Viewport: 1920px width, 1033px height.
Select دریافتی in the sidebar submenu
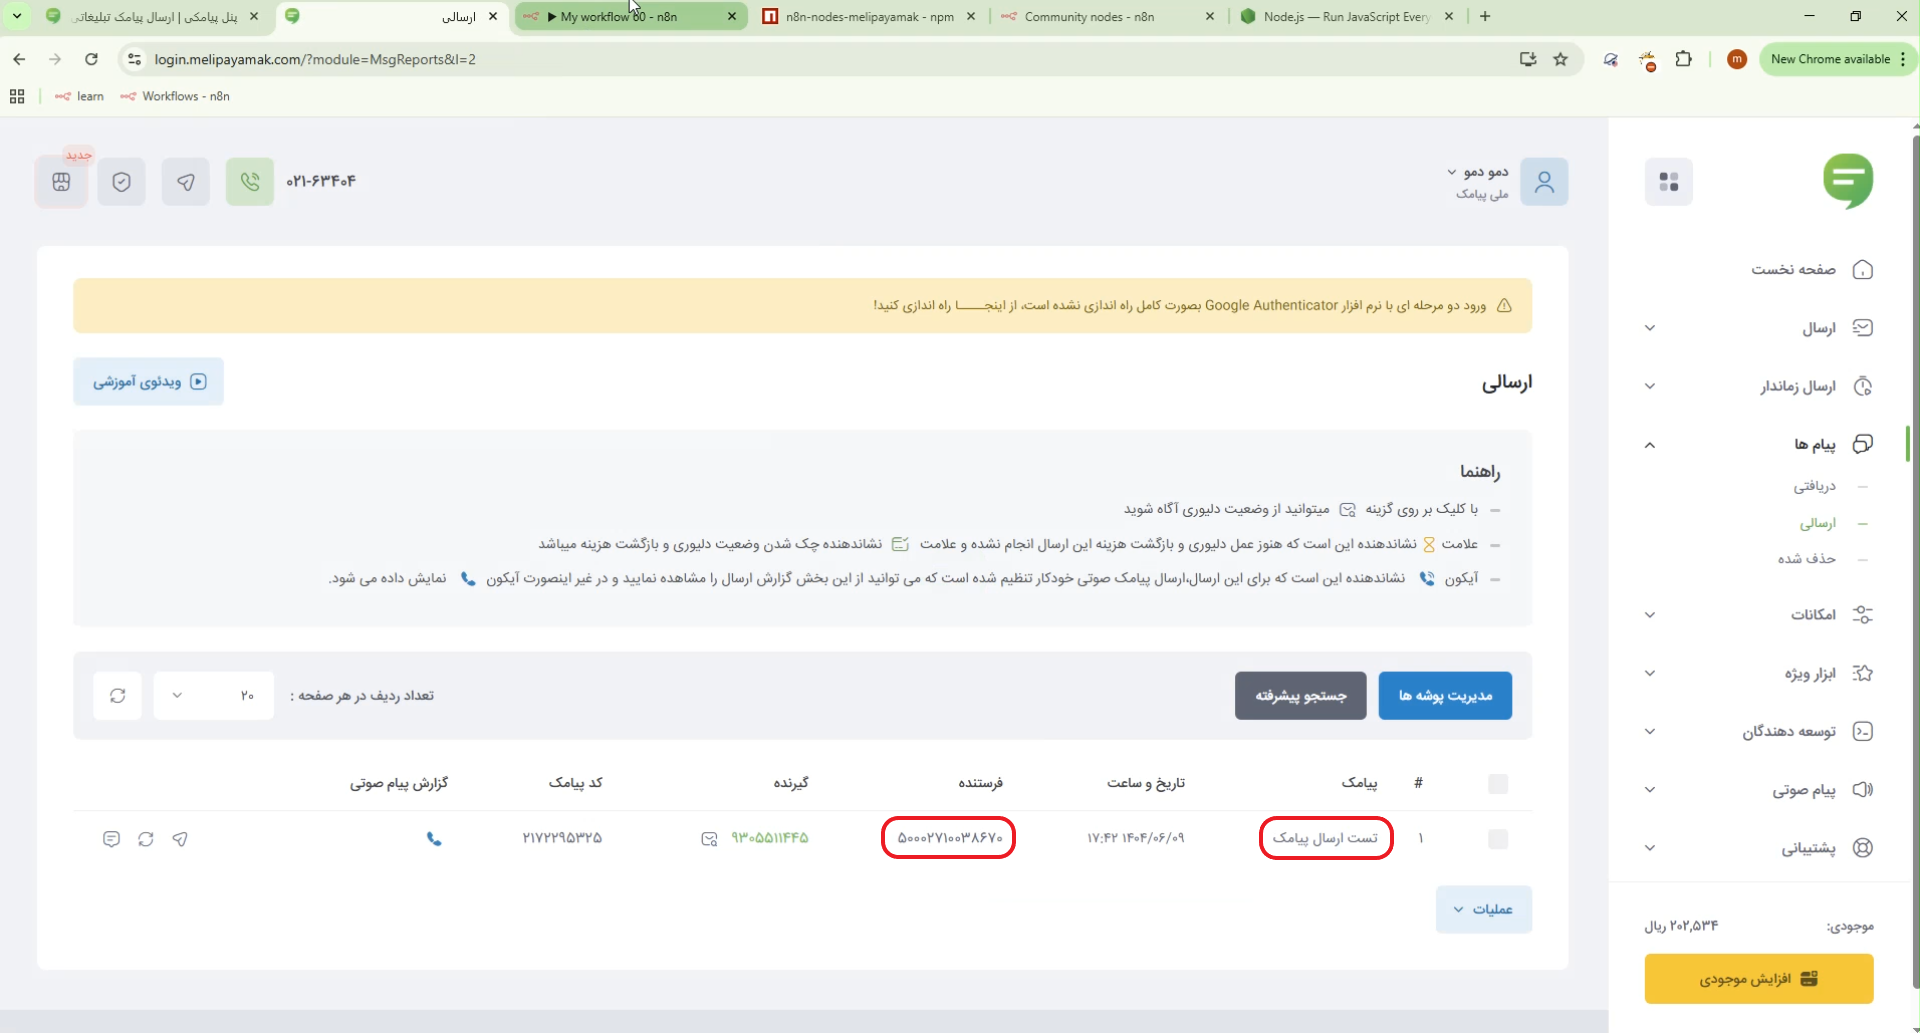(x=1814, y=487)
